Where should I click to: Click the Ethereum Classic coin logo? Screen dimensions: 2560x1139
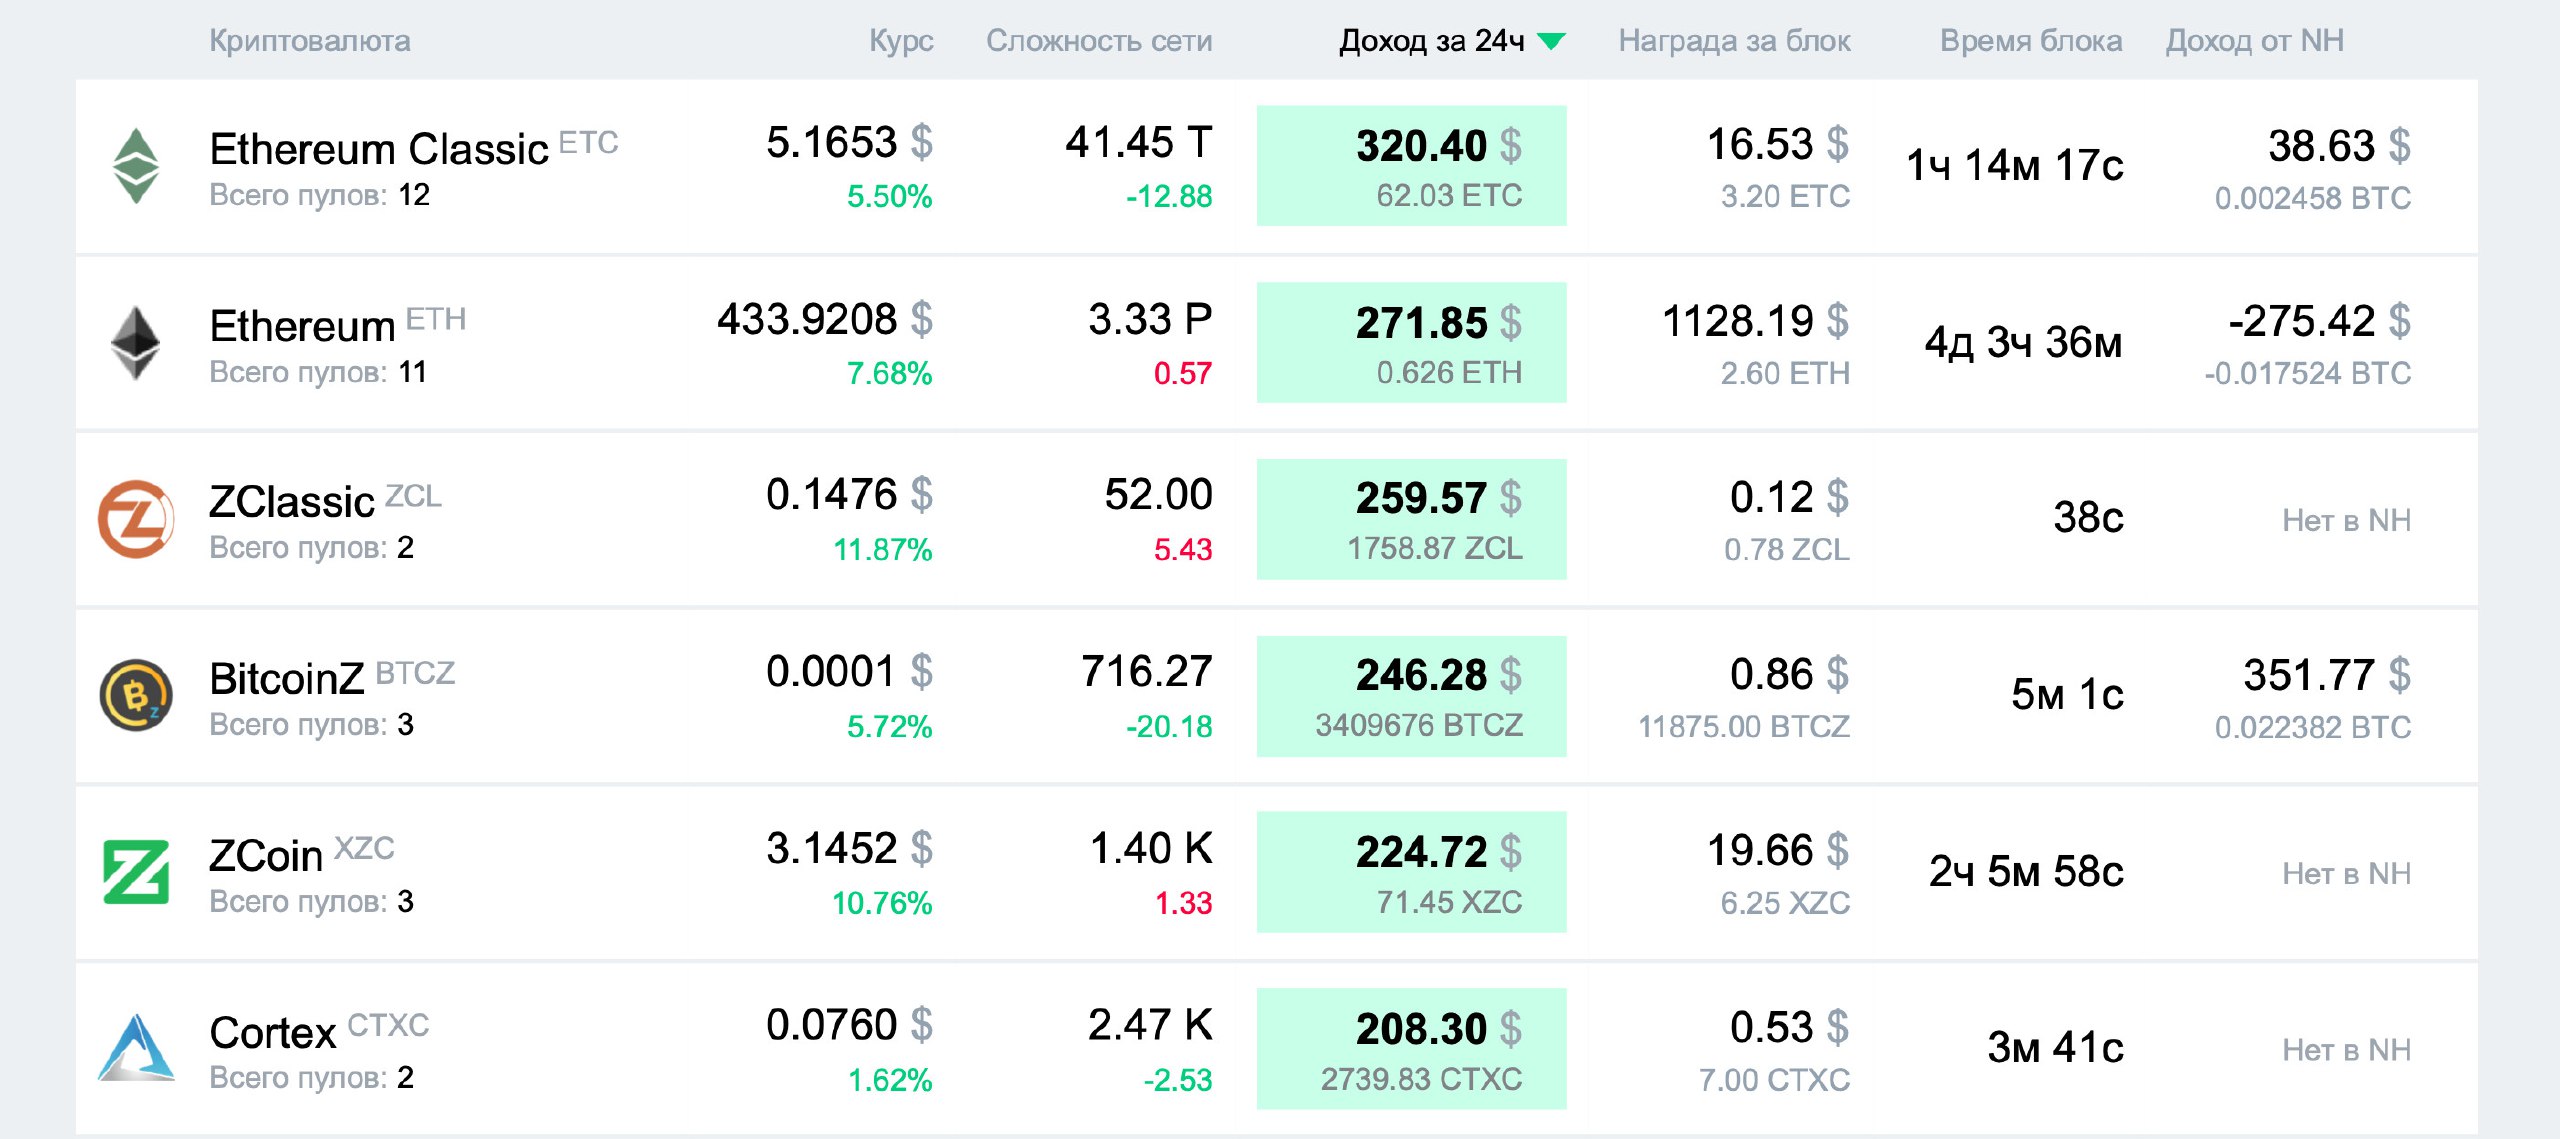tap(136, 166)
